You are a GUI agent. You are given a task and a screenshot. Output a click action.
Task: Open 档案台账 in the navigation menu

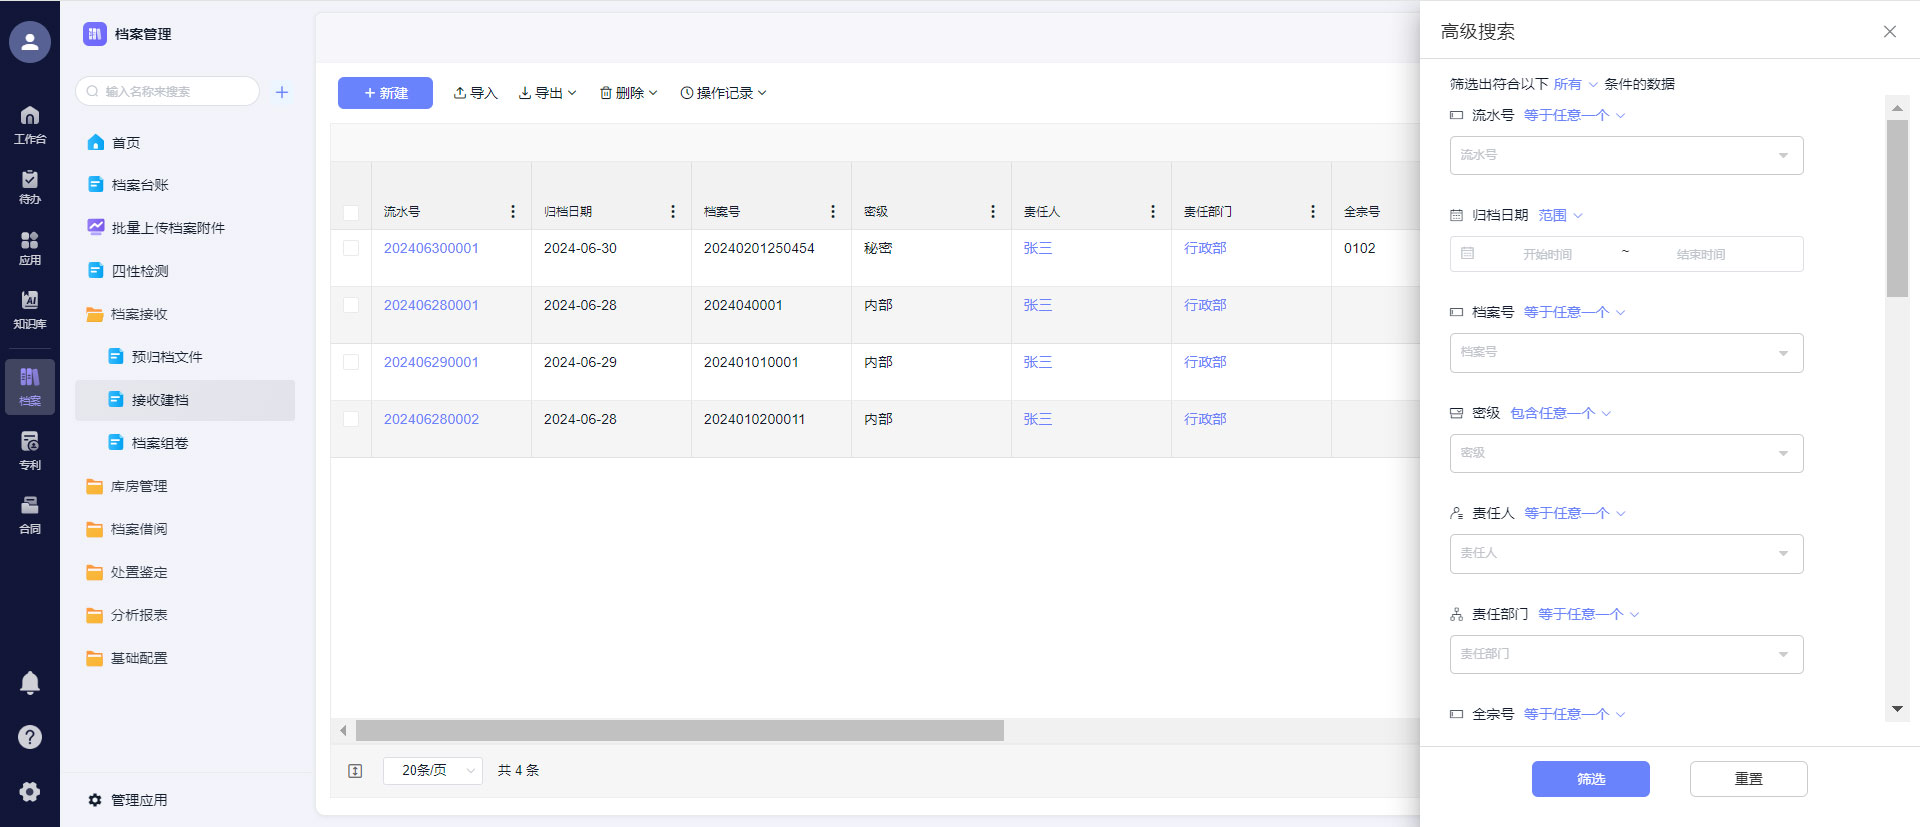click(x=140, y=185)
